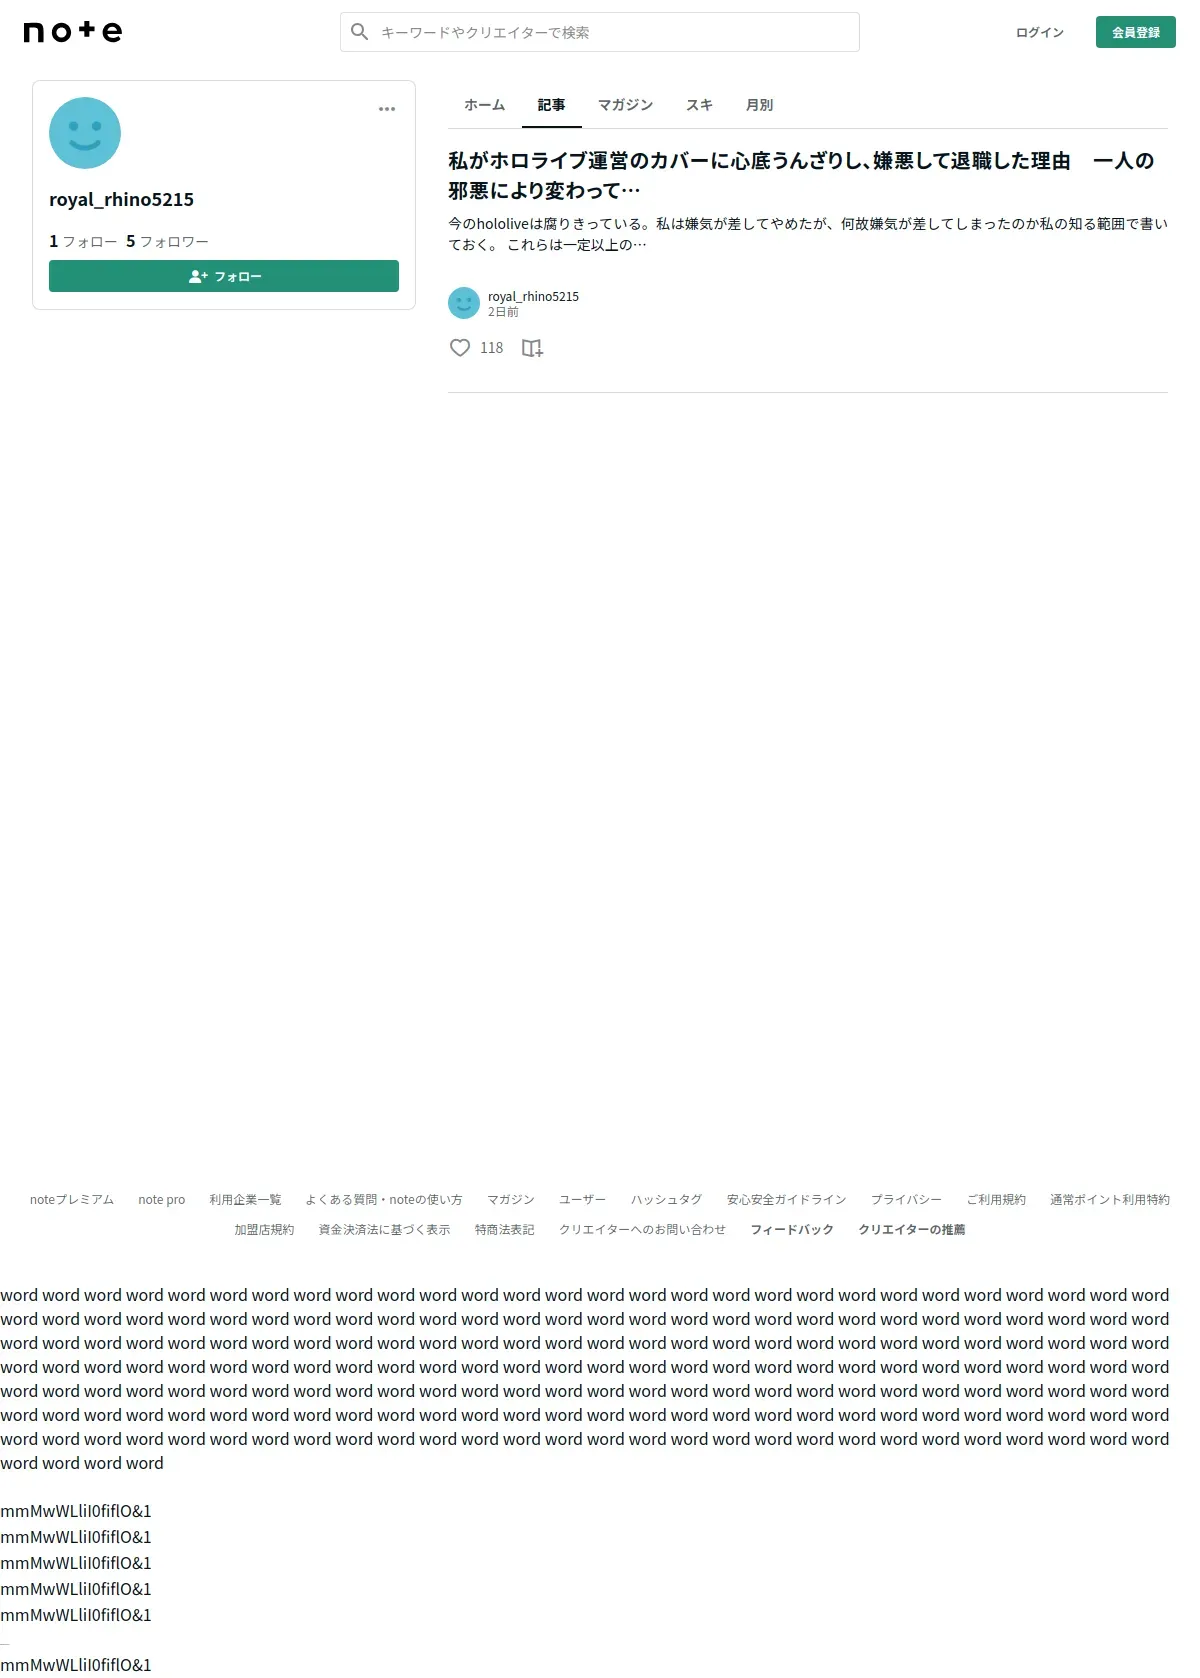Open the three-dot profile options menu
Screen dimensions: 1200x1678
coord(387,109)
